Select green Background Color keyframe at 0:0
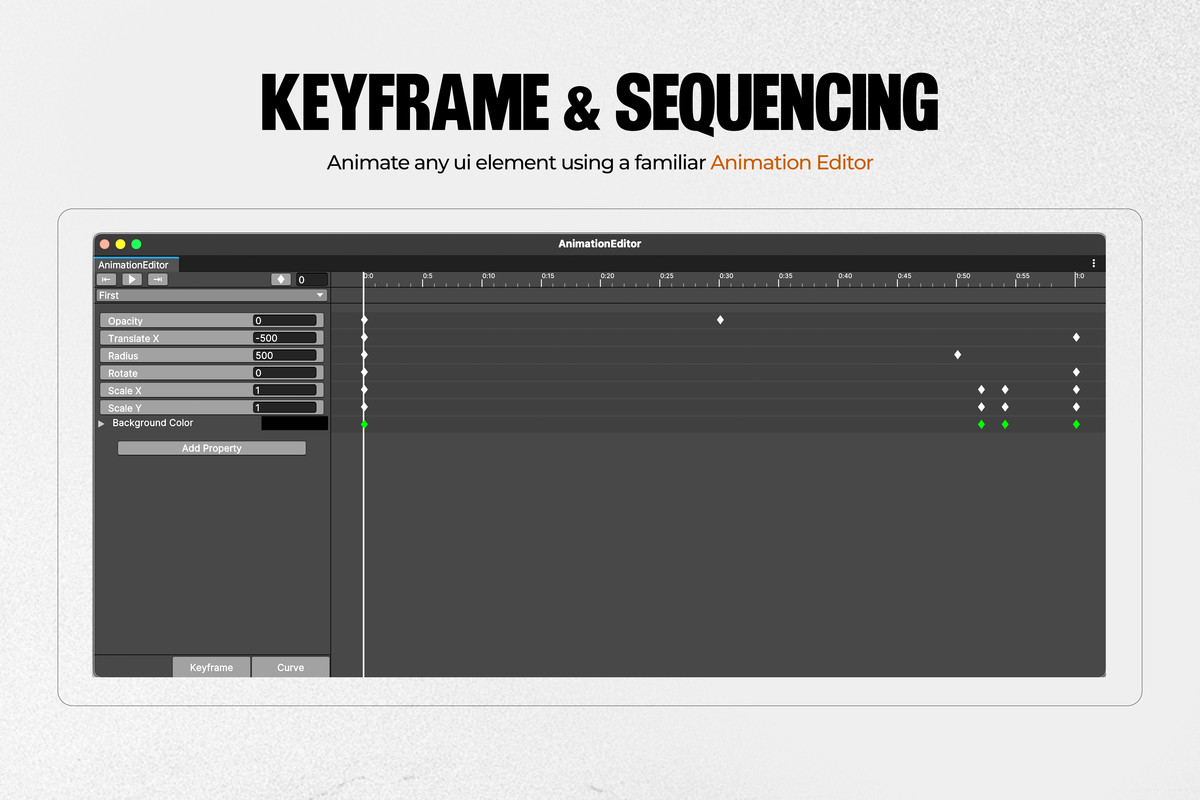1200x800 pixels. (x=364, y=424)
